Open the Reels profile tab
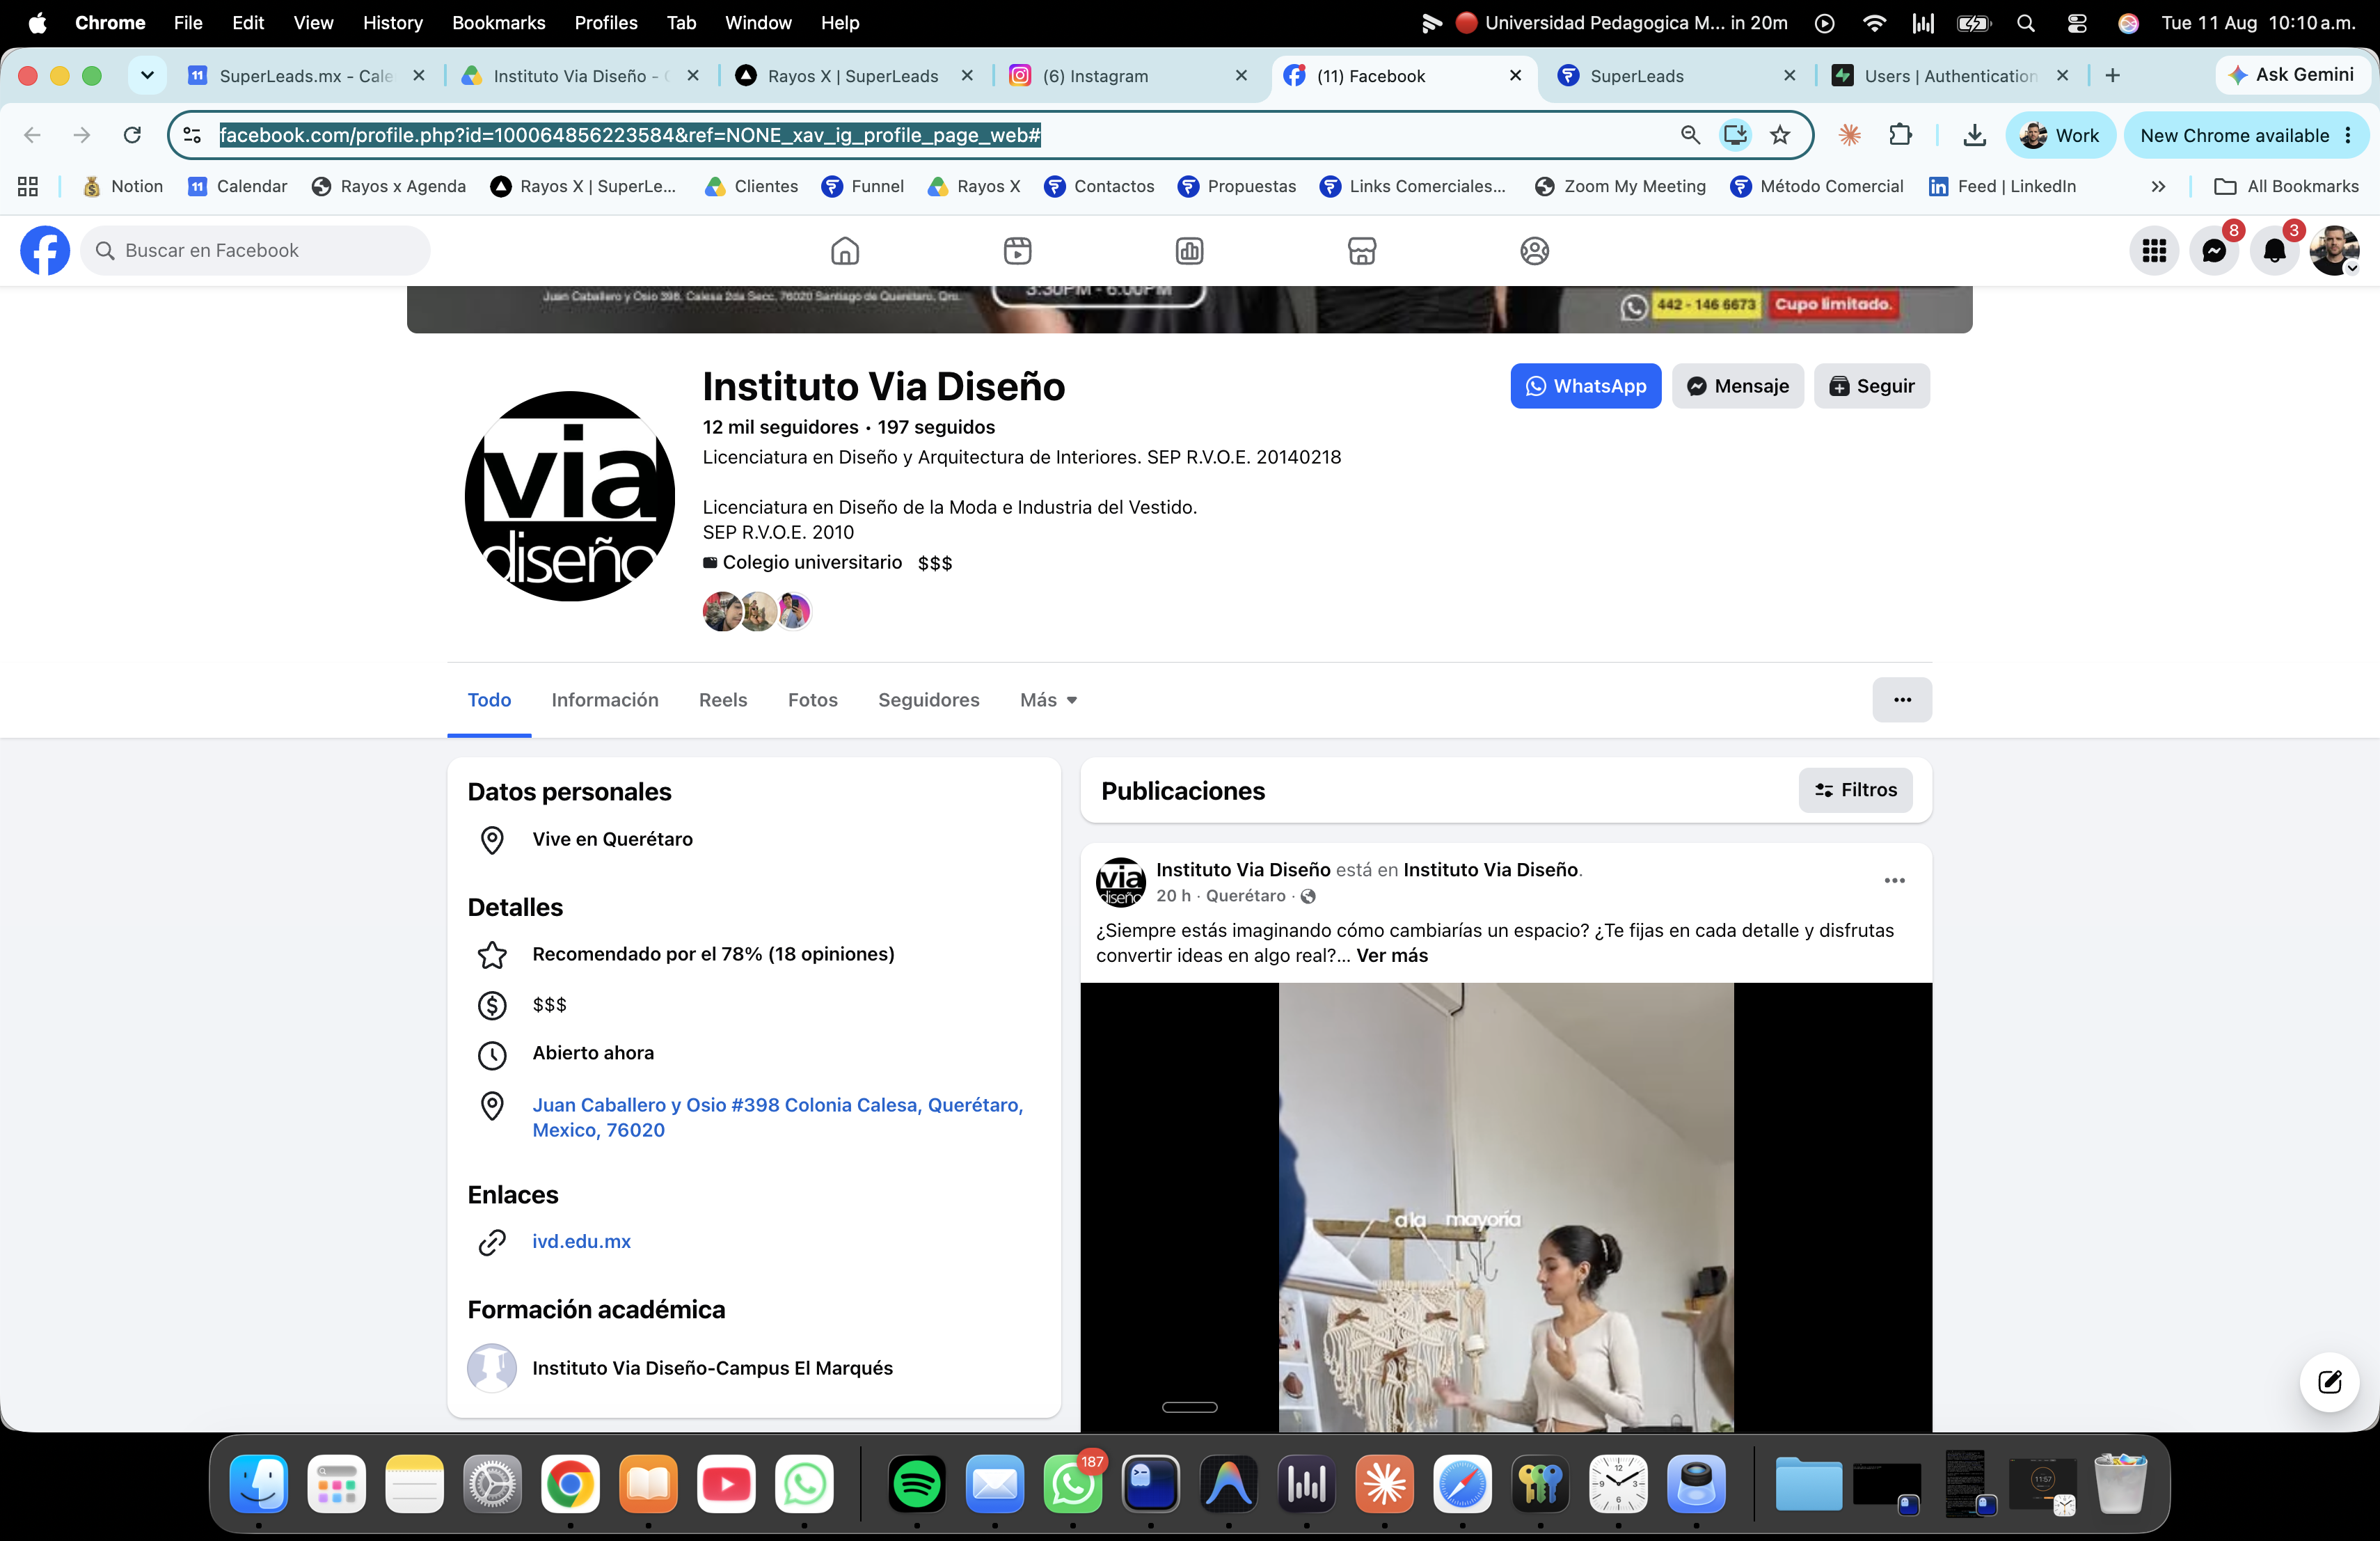 click(x=723, y=700)
